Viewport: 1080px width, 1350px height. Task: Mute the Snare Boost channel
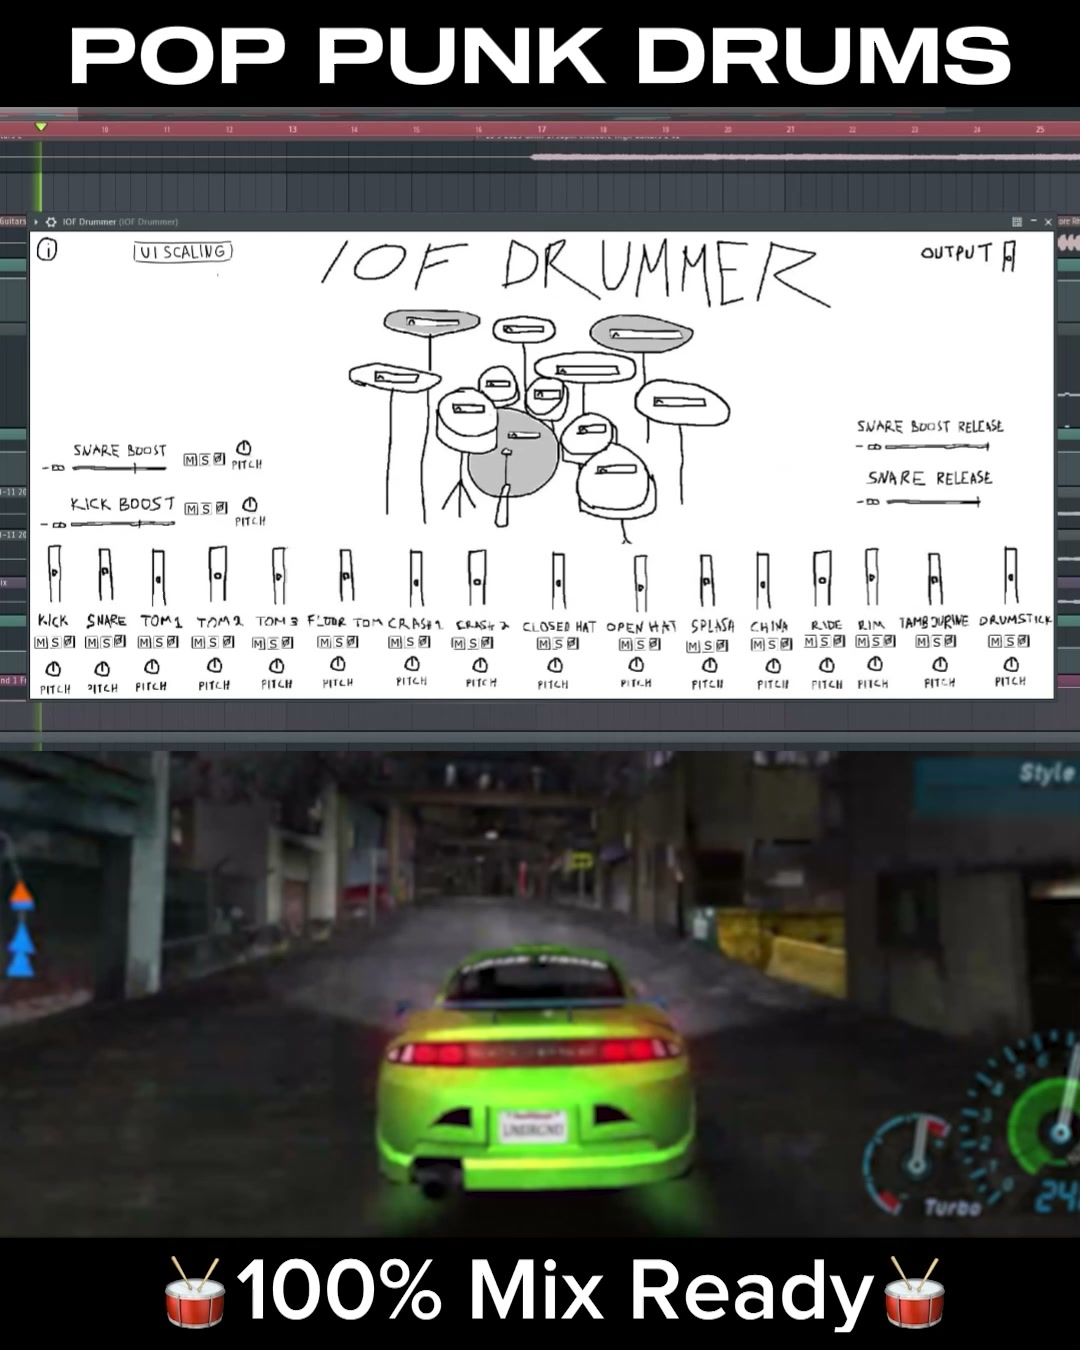point(190,460)
